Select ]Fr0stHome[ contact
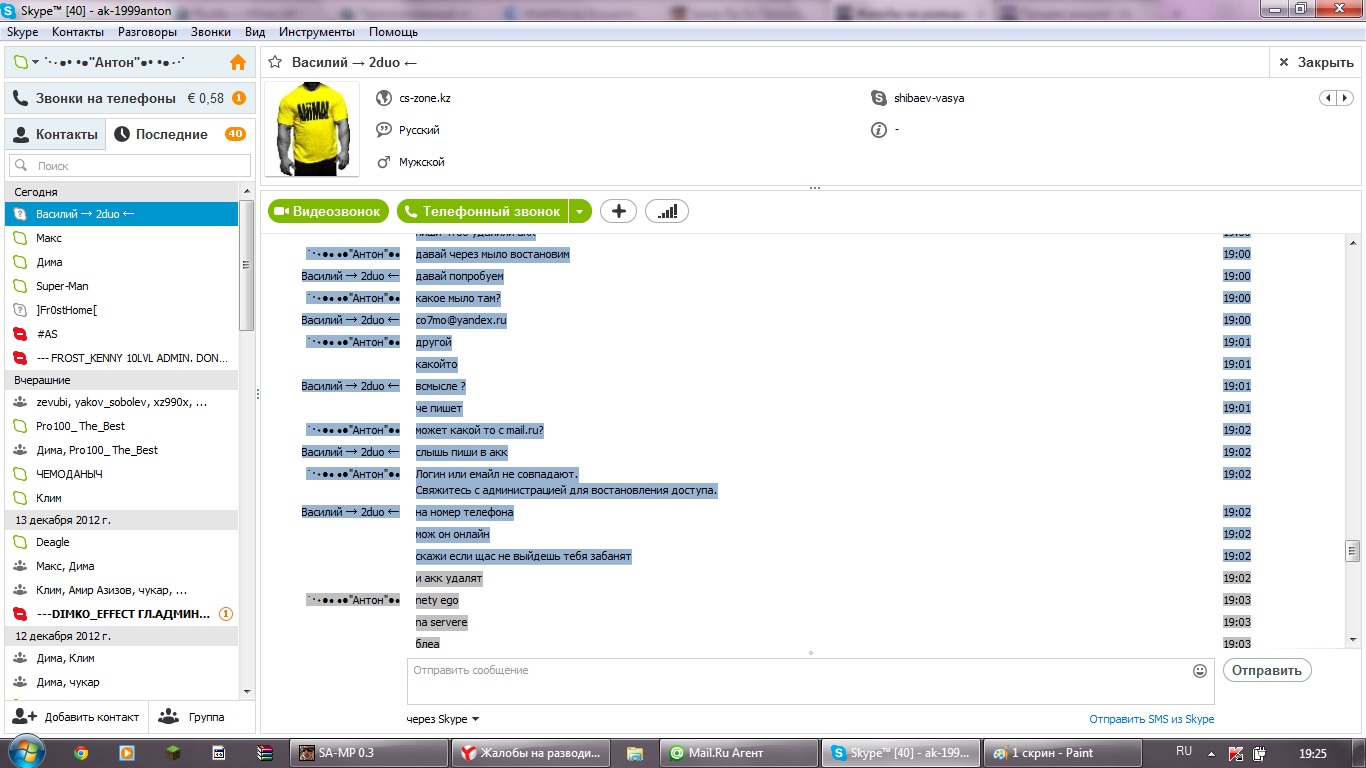This screenshot has height=768, width=1366. point(122,310)
